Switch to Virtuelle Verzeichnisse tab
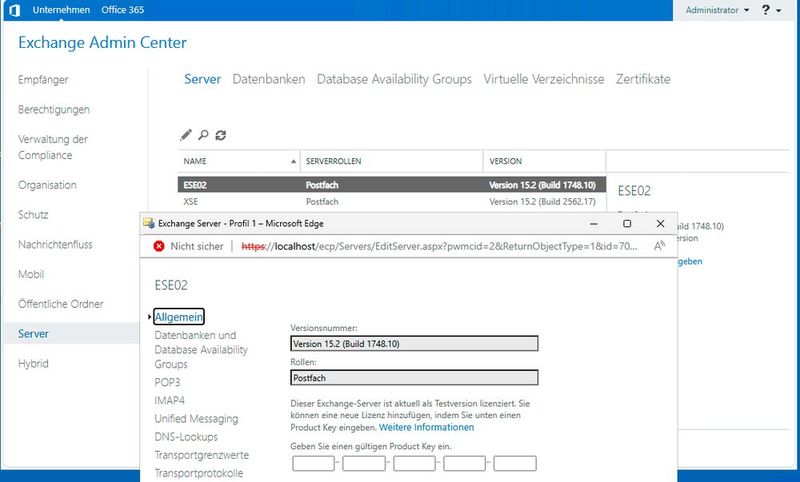The height and width of the screenshot is (482, 800). click(544, 79)
